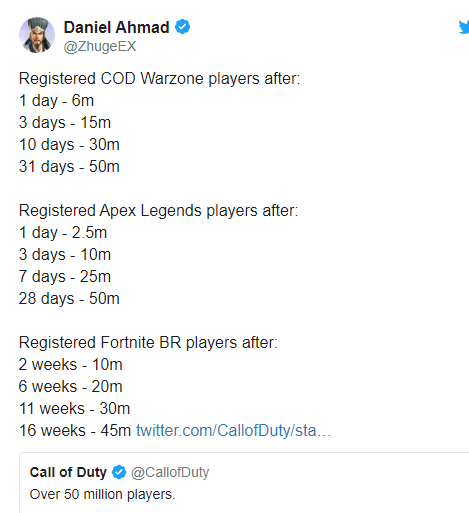Click the 'Registered Apex Legends players after:' line

(x=158, y=211)
